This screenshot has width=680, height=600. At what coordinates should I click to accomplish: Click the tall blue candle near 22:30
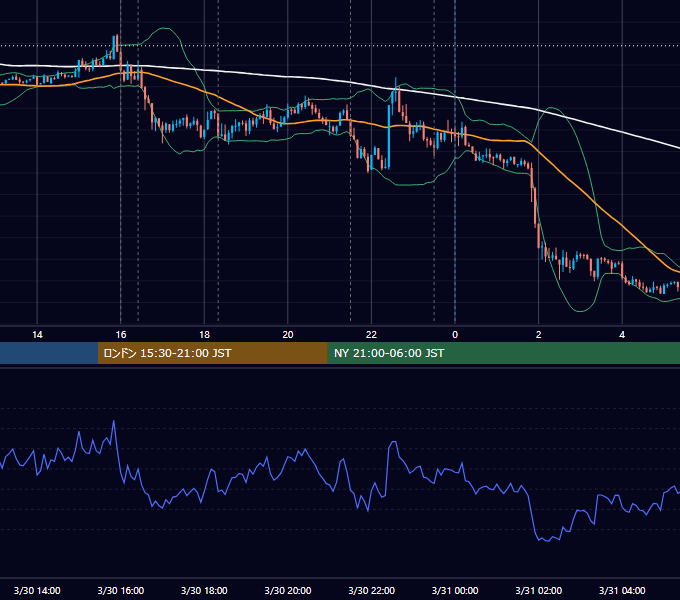(389, 137)
